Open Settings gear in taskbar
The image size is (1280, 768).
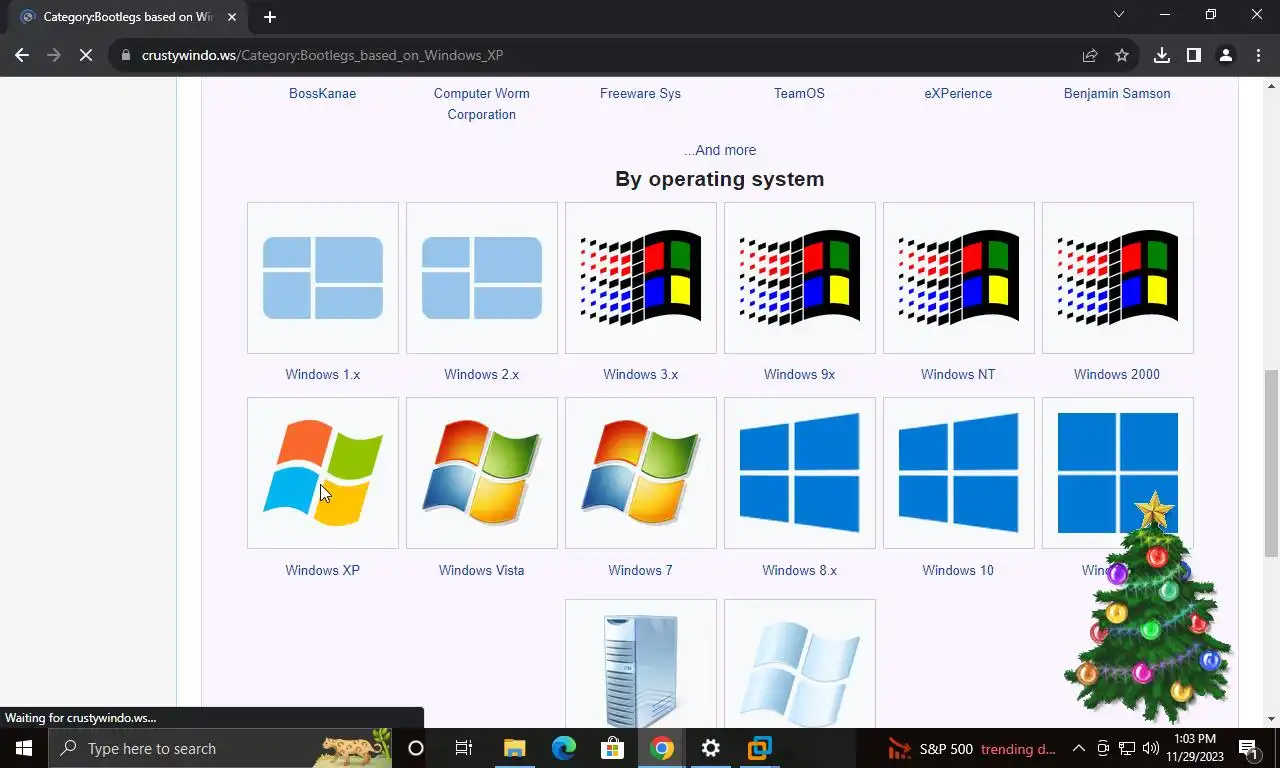point(711,748)
